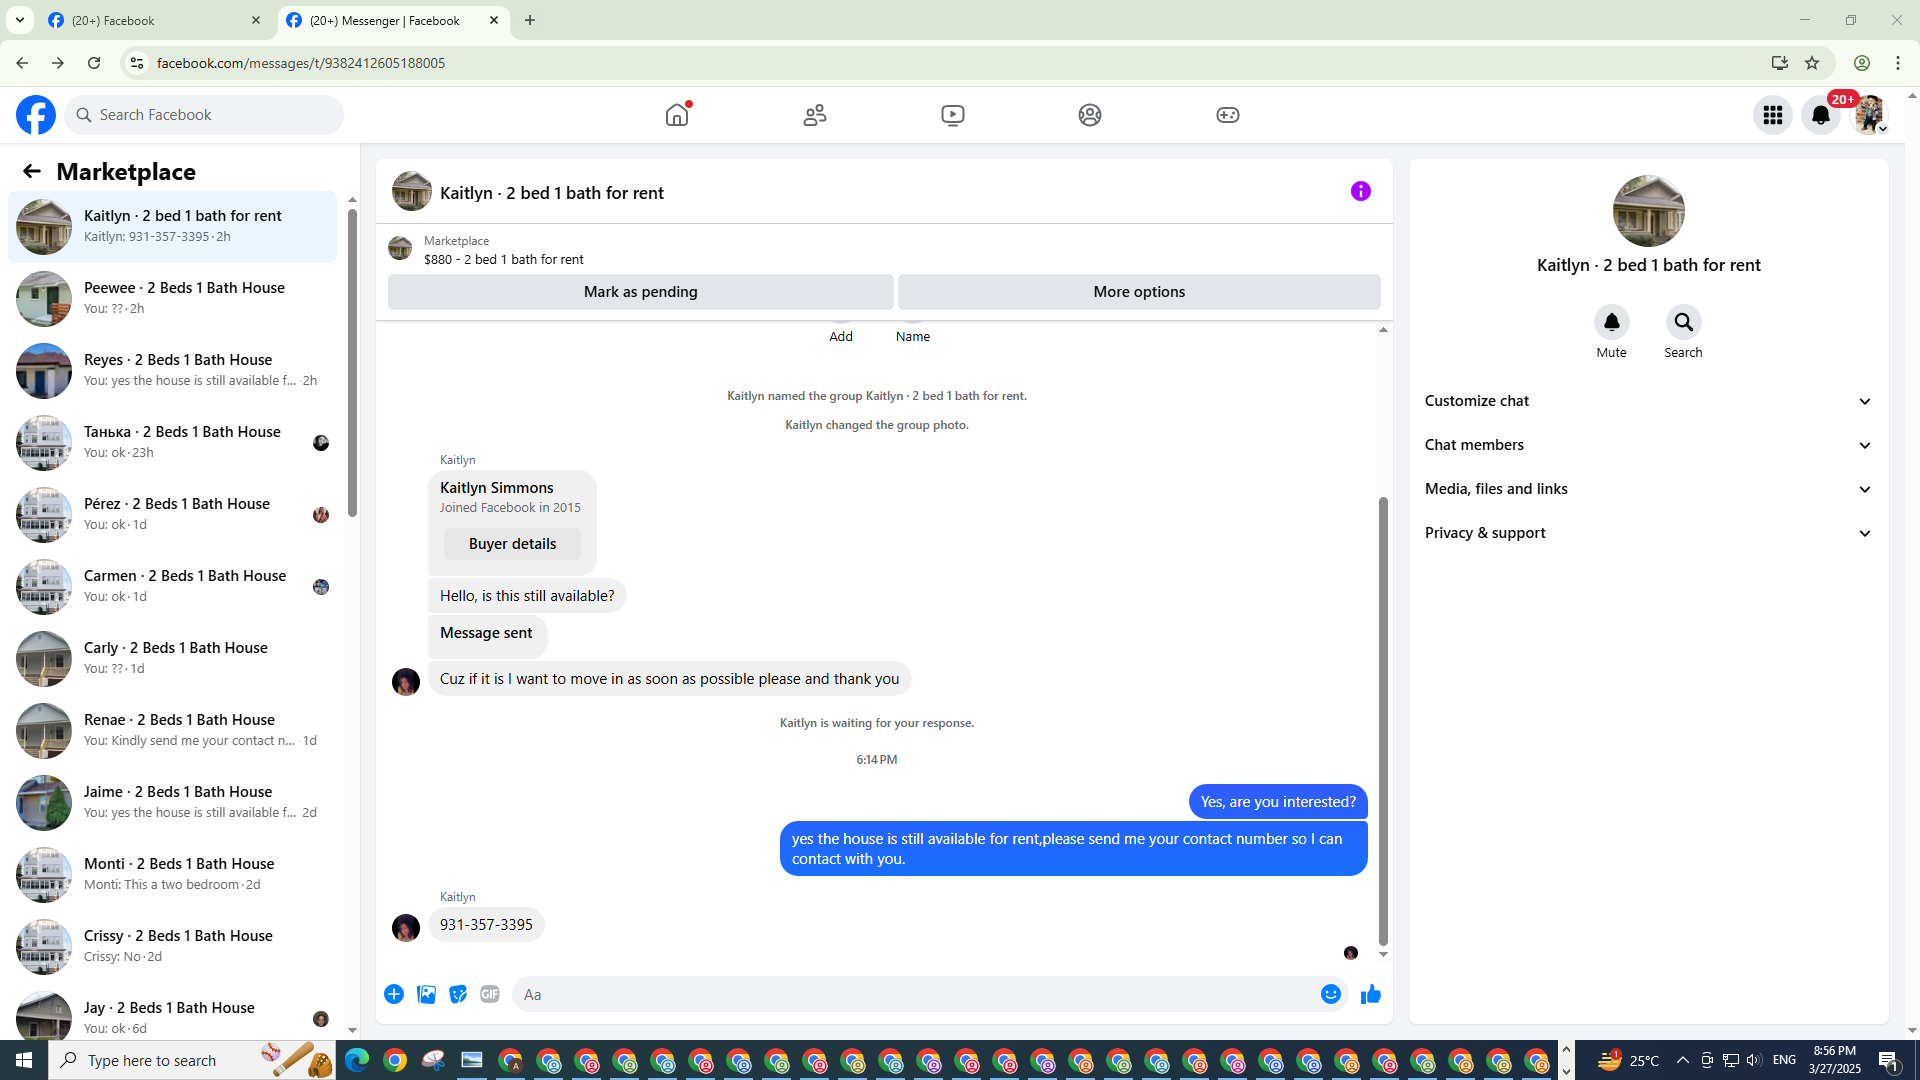This screenshot has height=1080, width=1920.
Task: Open the Jaime conversation
Action: pyautogui.click(x=173, y=802)
